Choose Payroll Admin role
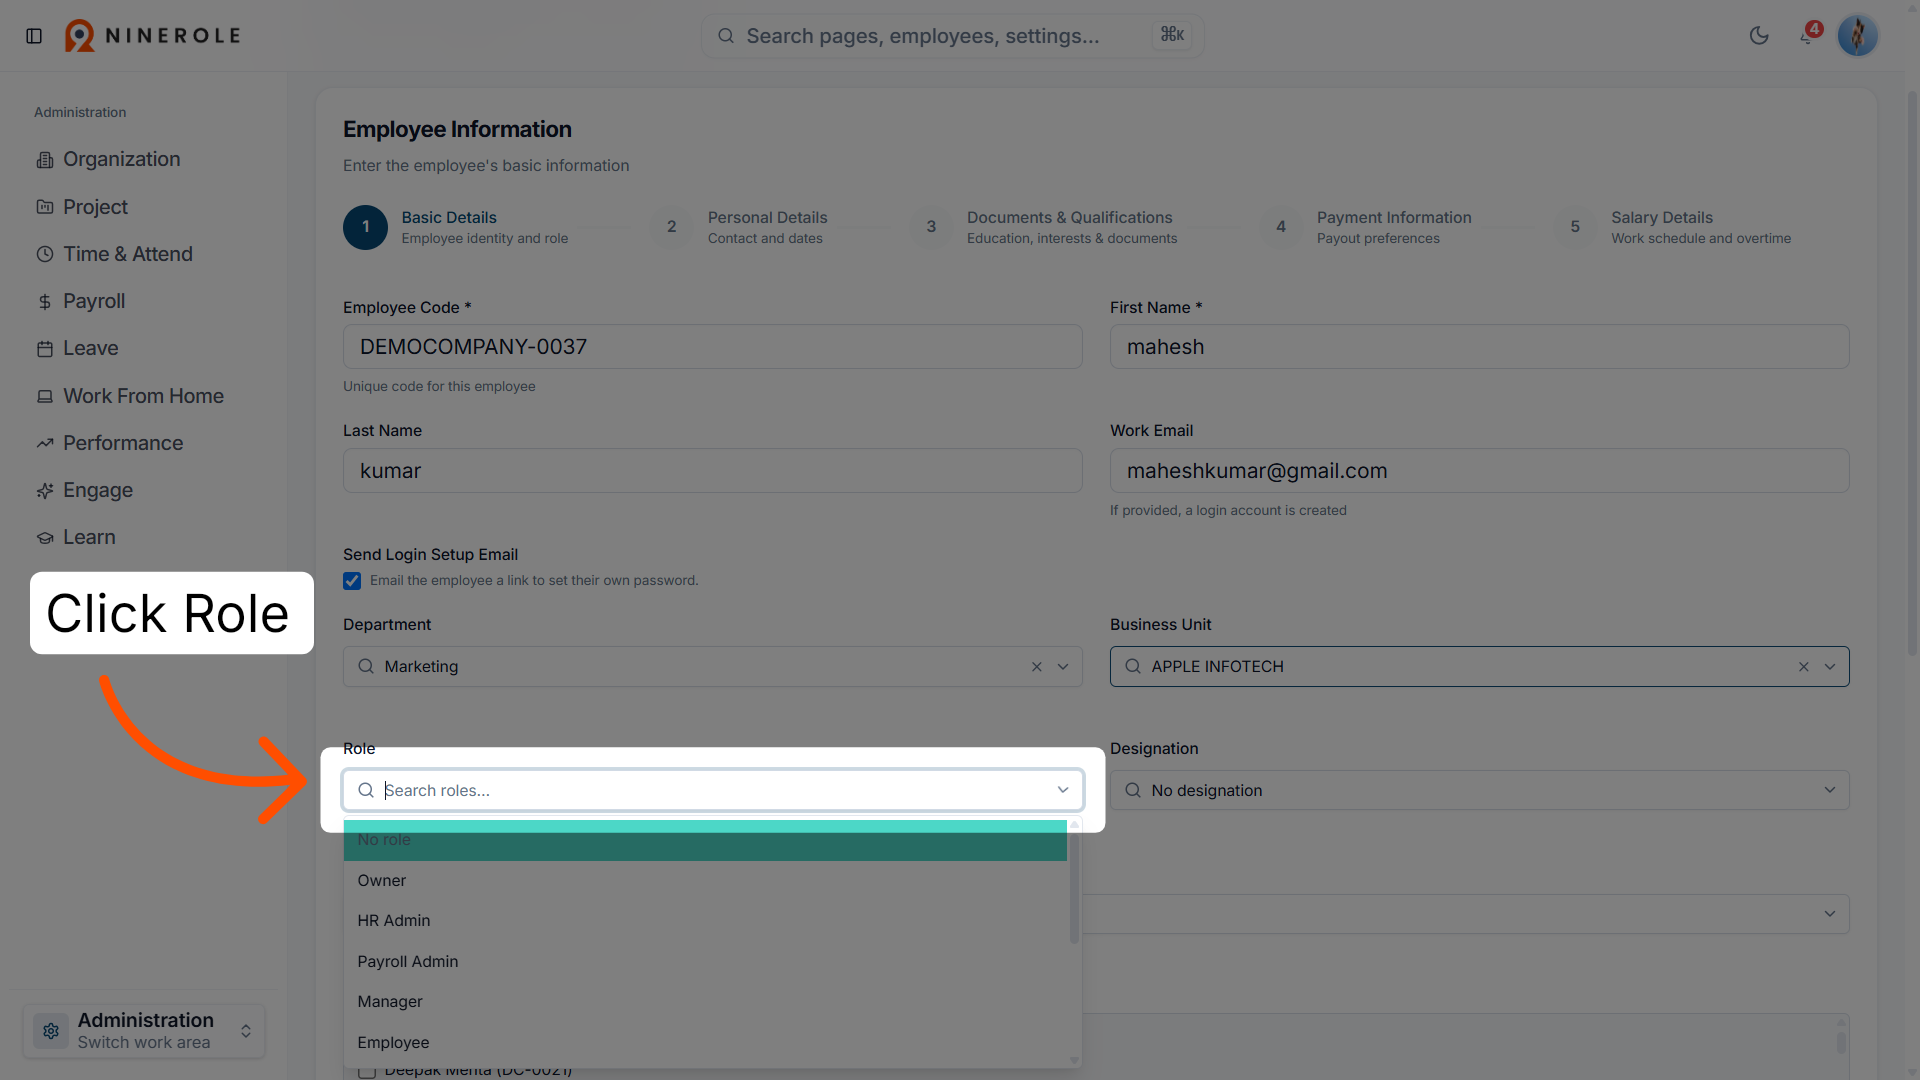 click(705, 962)
